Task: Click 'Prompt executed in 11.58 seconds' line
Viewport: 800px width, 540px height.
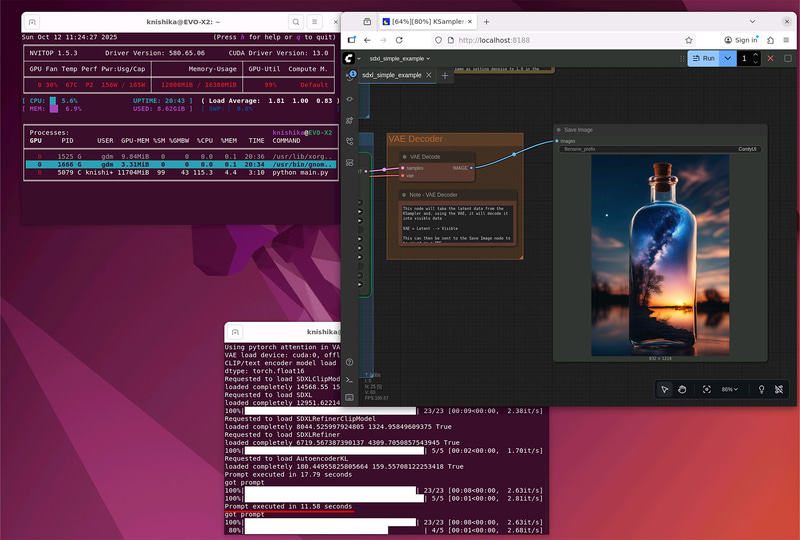Action: (x=288, y=506)
